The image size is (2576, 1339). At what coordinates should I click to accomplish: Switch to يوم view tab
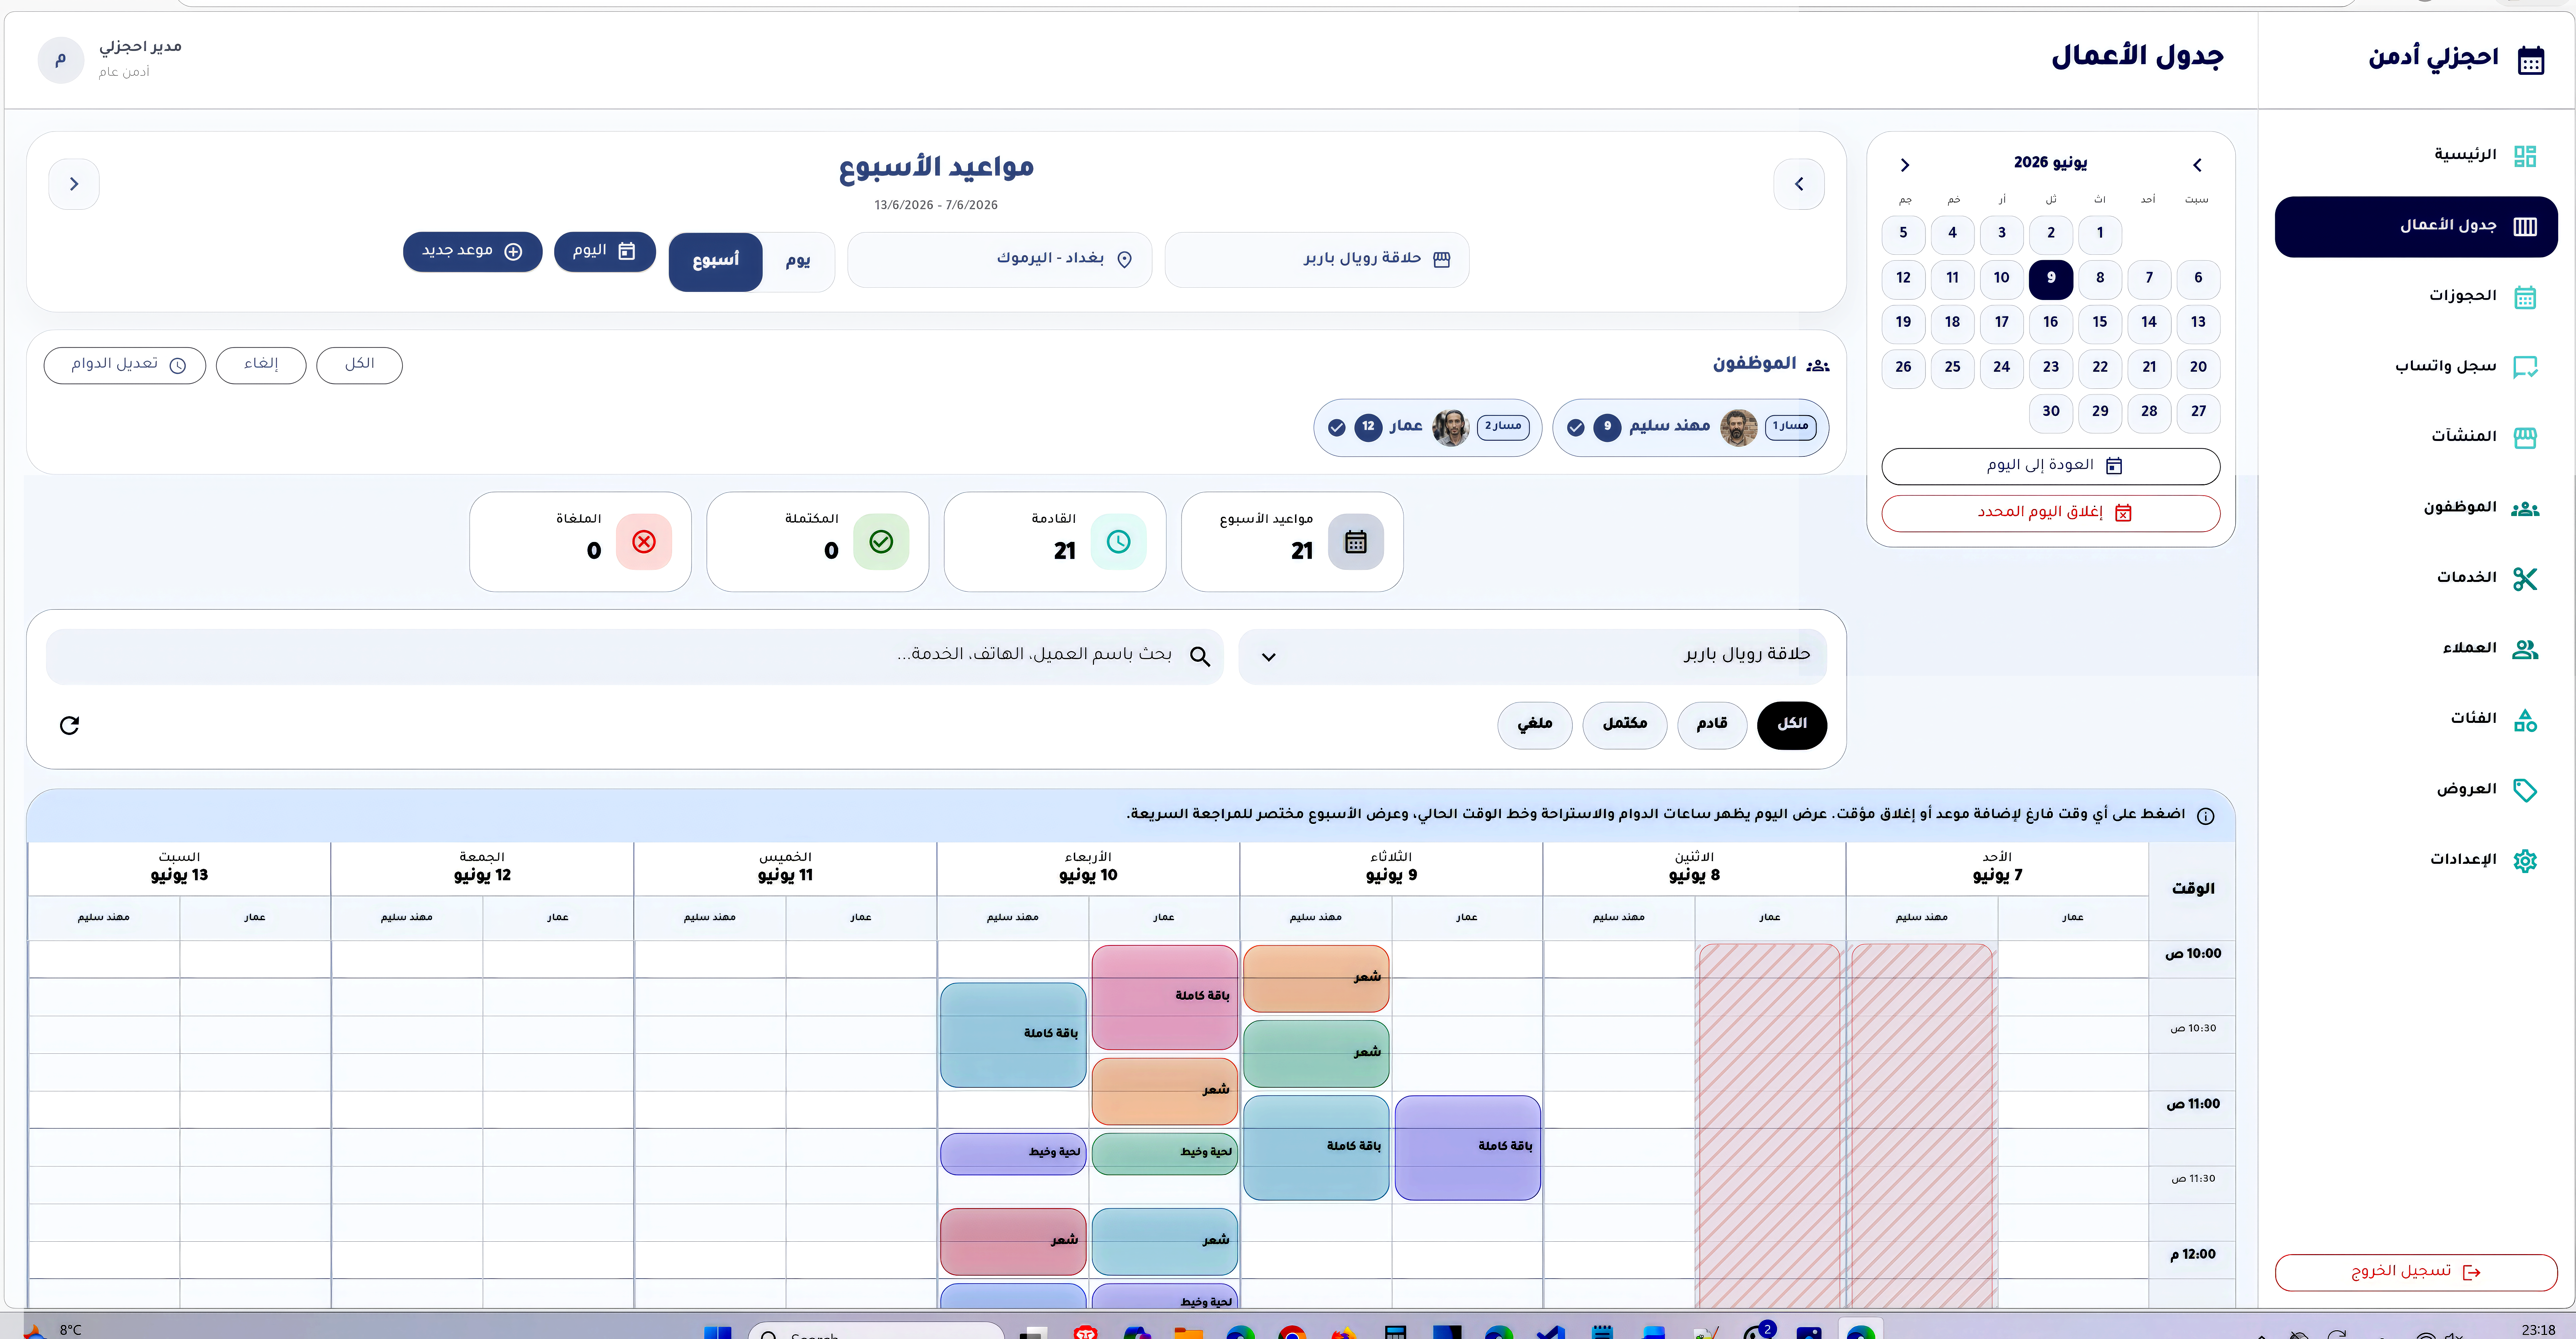(x=798, y=262)
